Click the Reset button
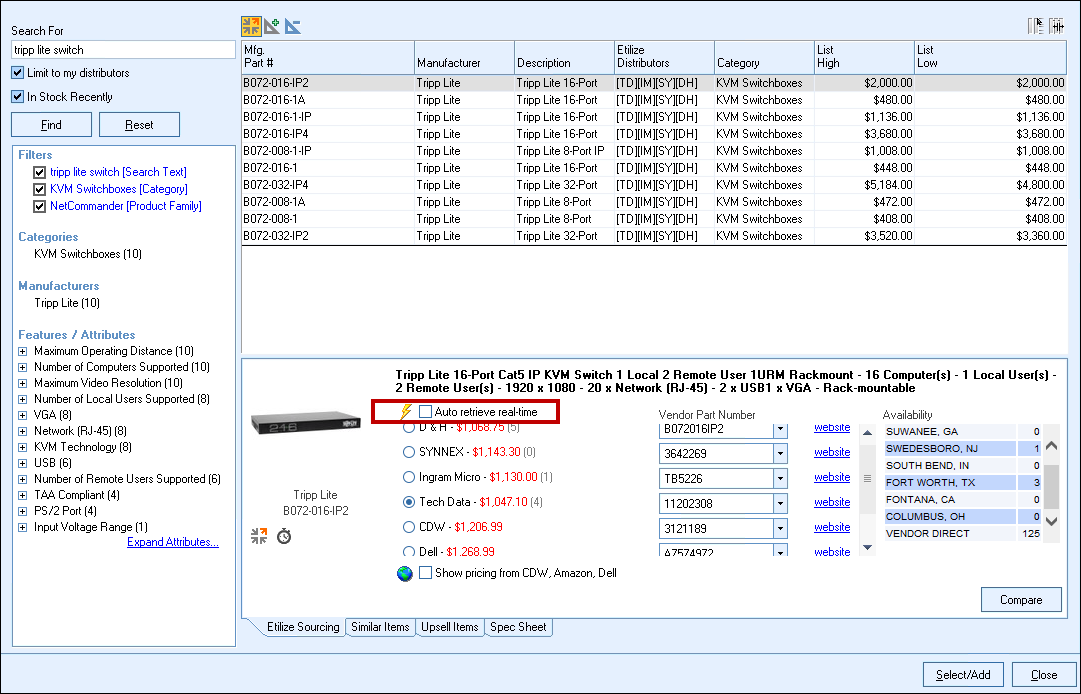 click(139, 125)
